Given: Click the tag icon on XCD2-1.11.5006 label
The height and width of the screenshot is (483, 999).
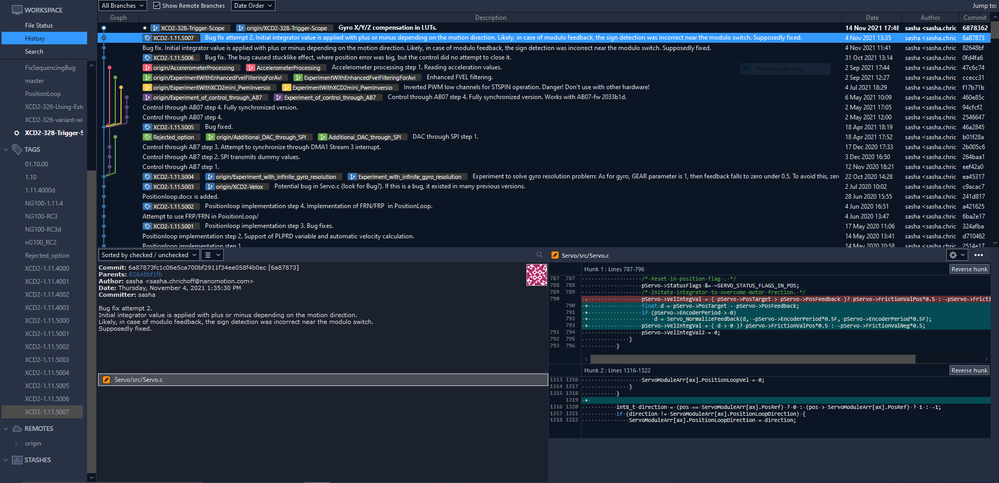Looking at the screenshot, I should pos(148,58).
